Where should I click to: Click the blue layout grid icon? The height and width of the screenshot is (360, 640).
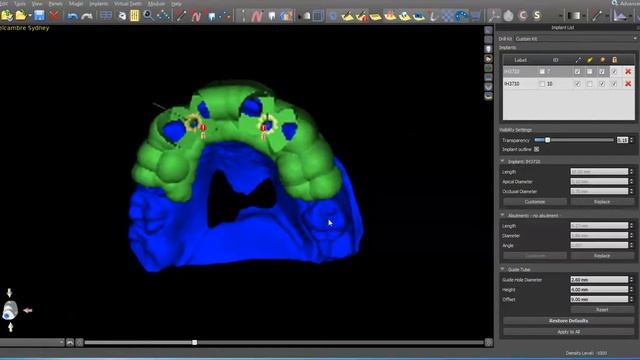[x=106, y=16]
